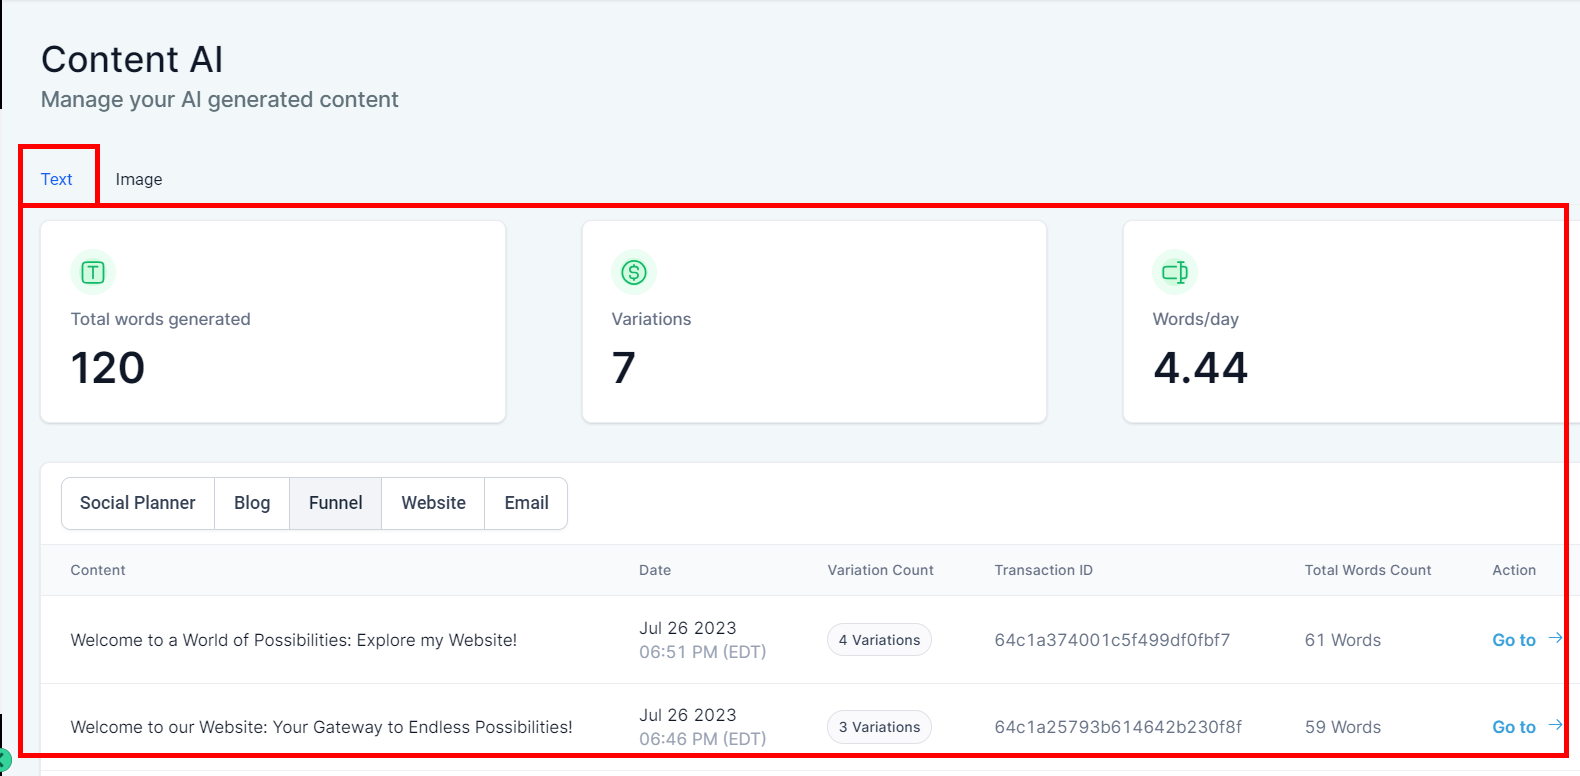Screen dimensions: 1580x776
Task: Open the Image tab
Action: [x=139, y=179]
